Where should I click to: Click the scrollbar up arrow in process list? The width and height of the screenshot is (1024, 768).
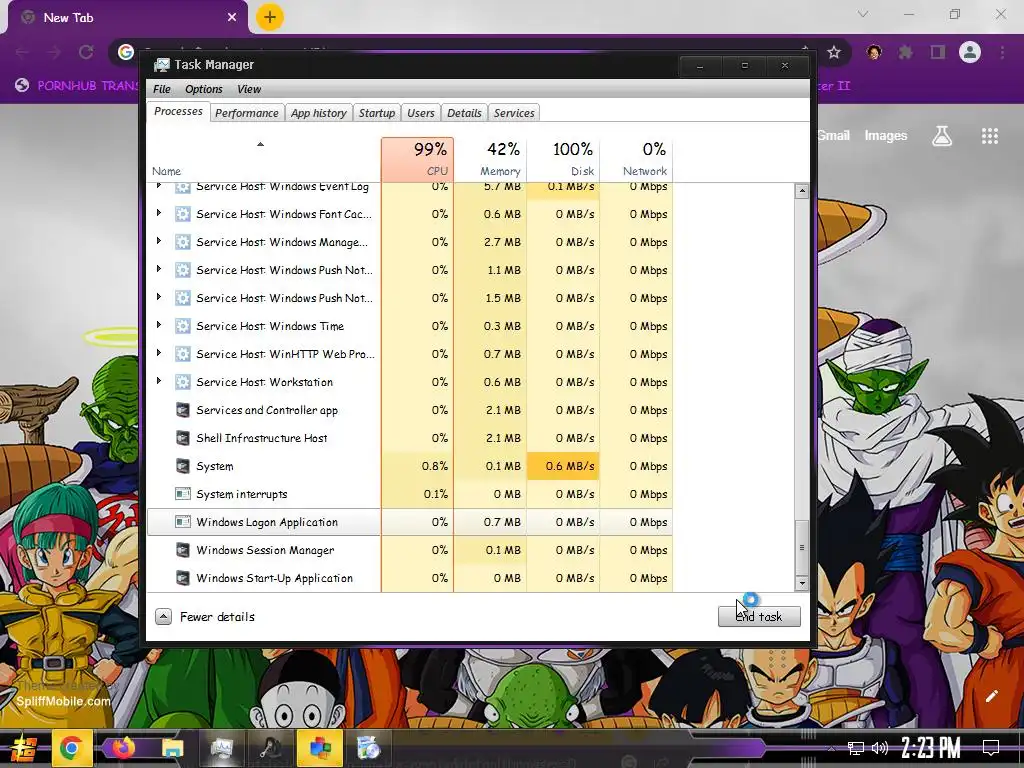pos(802,191)
